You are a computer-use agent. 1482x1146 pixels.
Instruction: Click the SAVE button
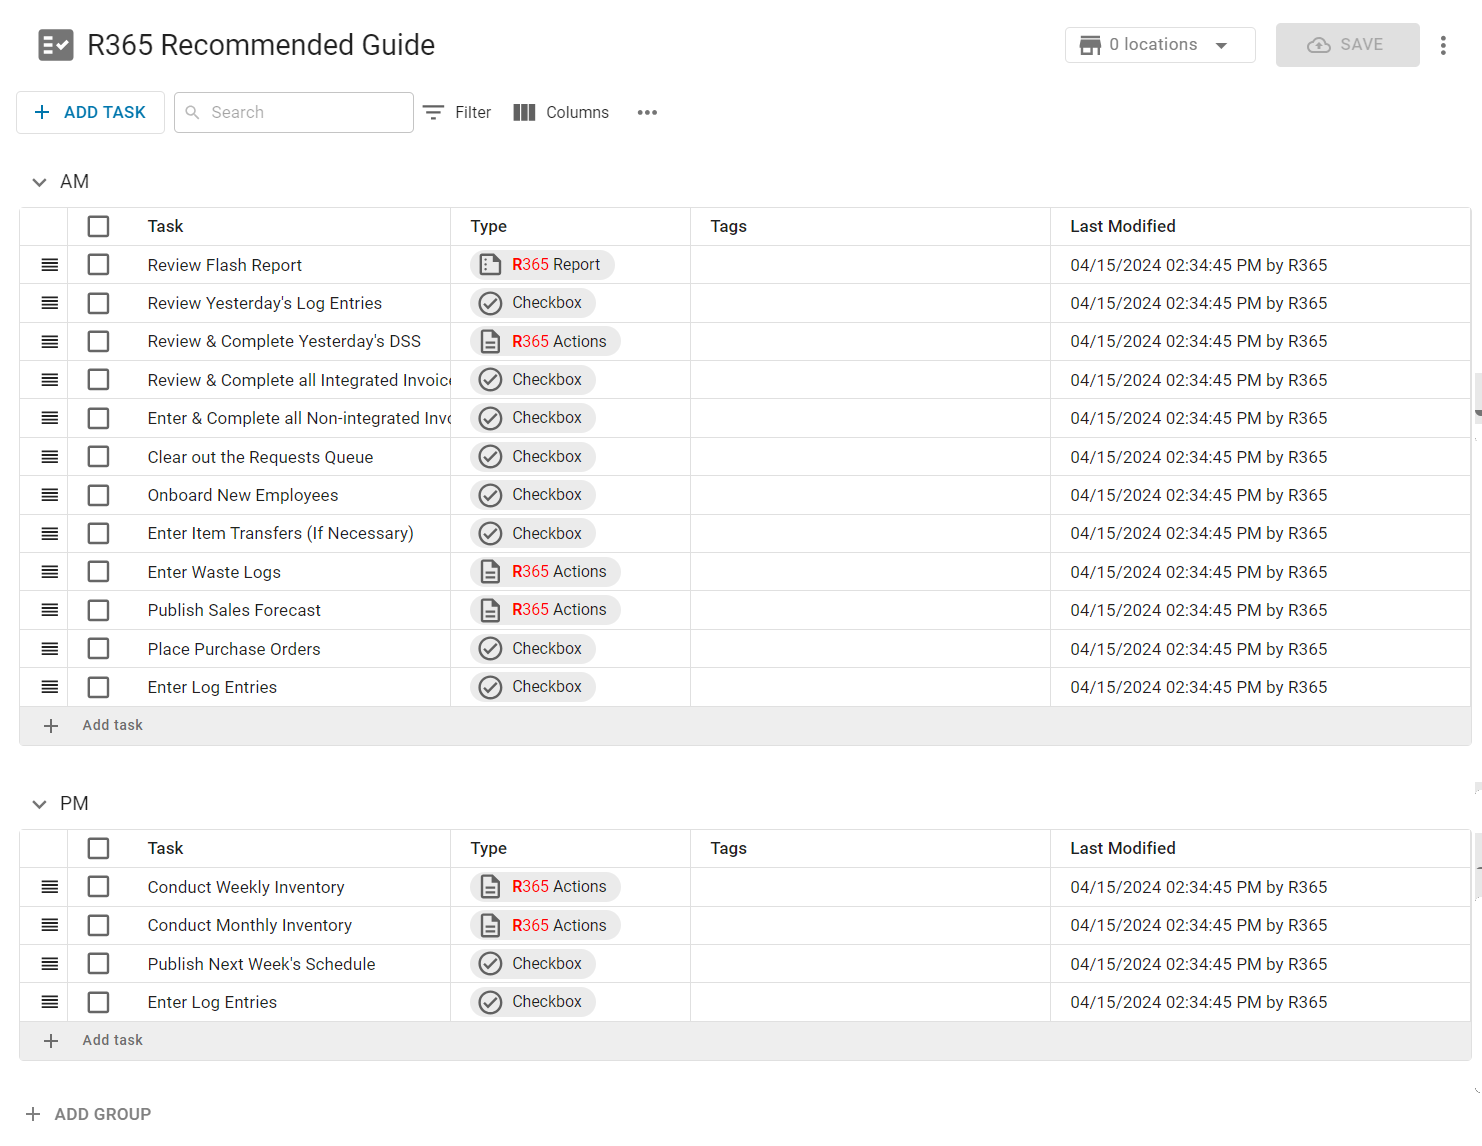(x=1347, y=45)
